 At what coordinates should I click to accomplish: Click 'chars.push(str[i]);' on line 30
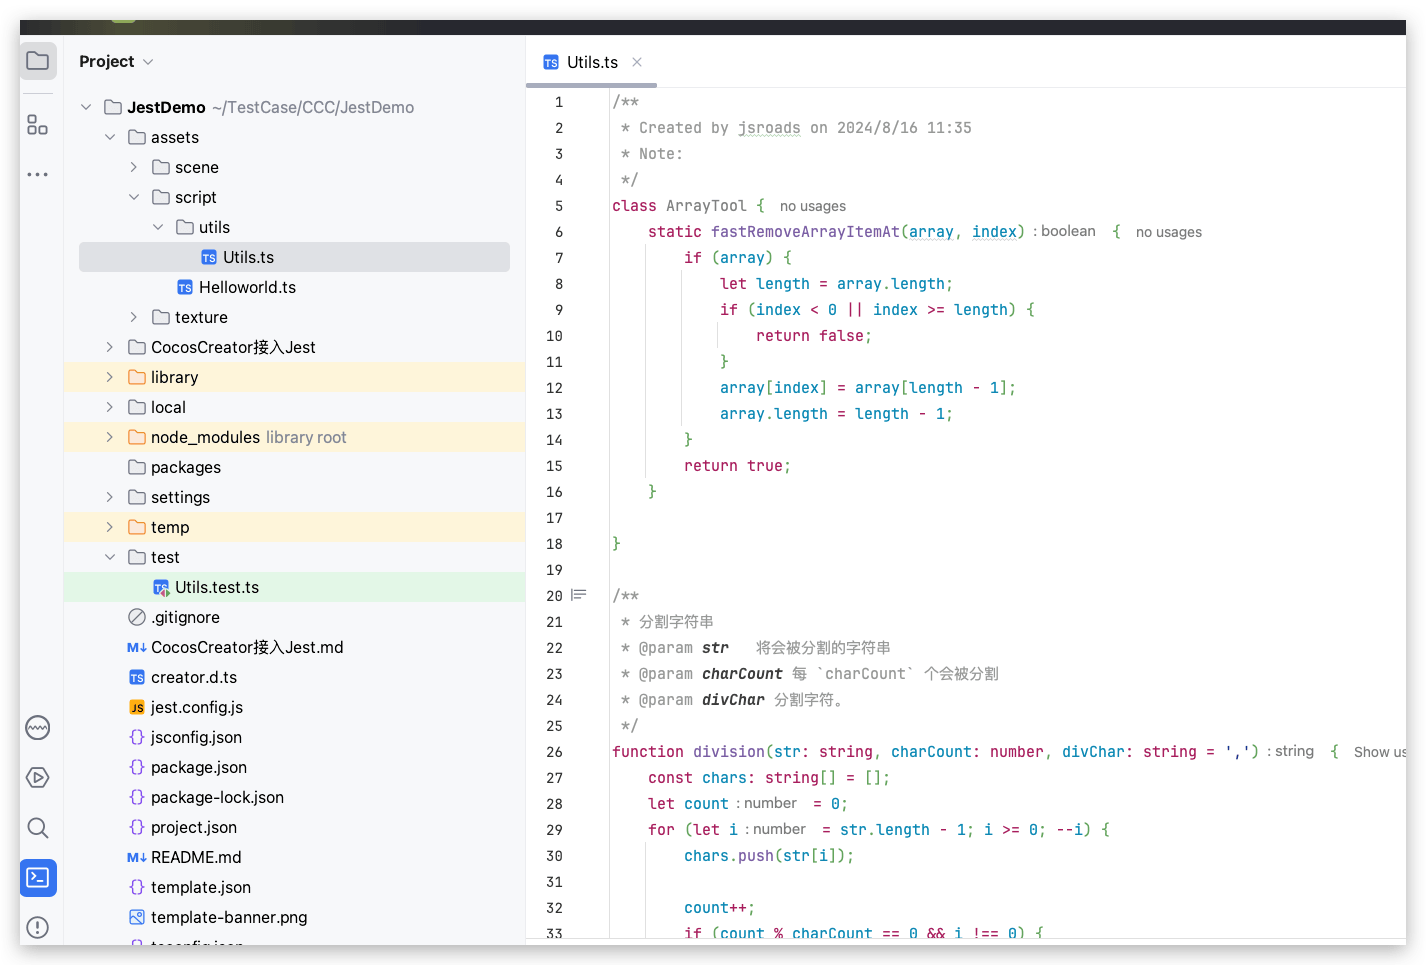tap(769, 856)
